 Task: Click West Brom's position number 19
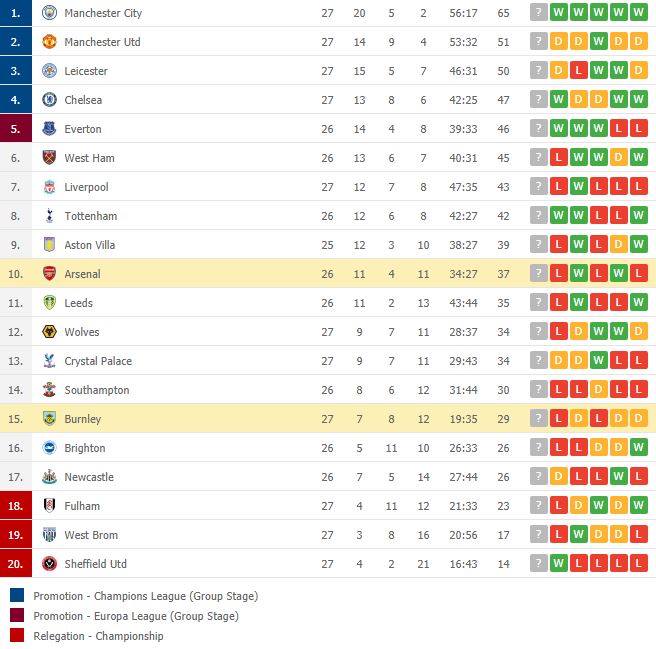click(x=15, y=535)
